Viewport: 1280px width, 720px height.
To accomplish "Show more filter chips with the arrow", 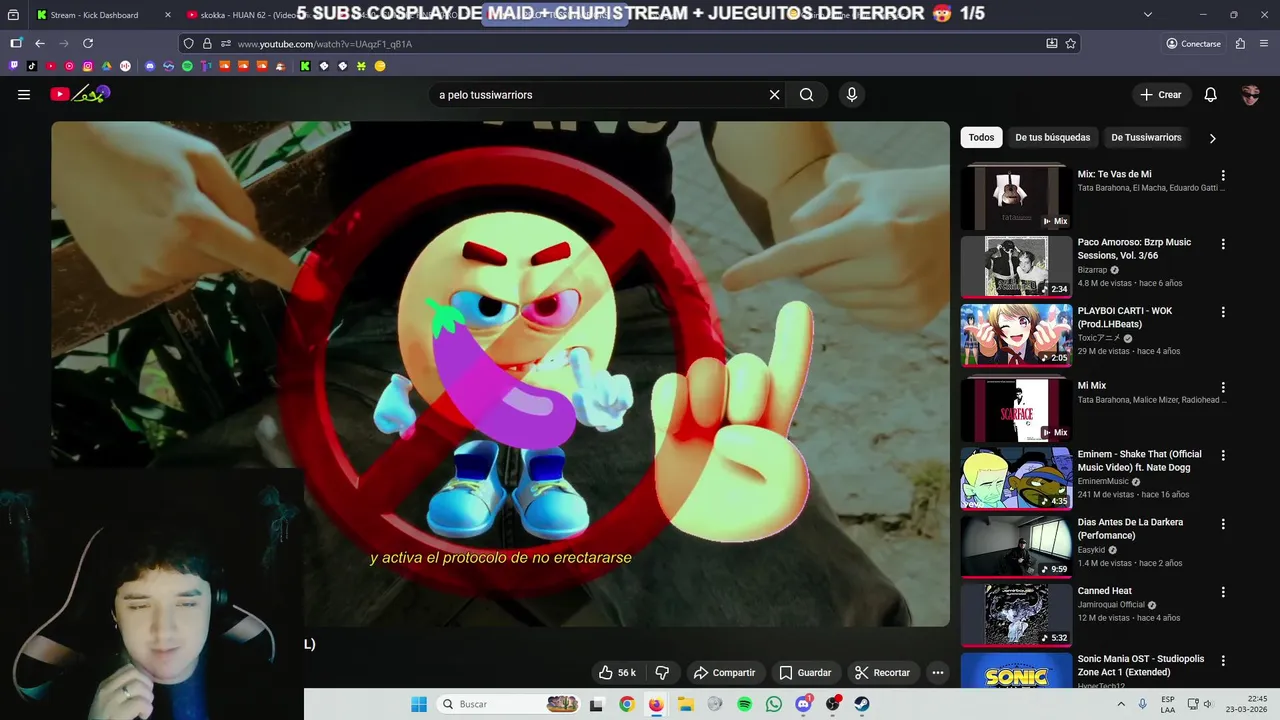I will 1212,138.
